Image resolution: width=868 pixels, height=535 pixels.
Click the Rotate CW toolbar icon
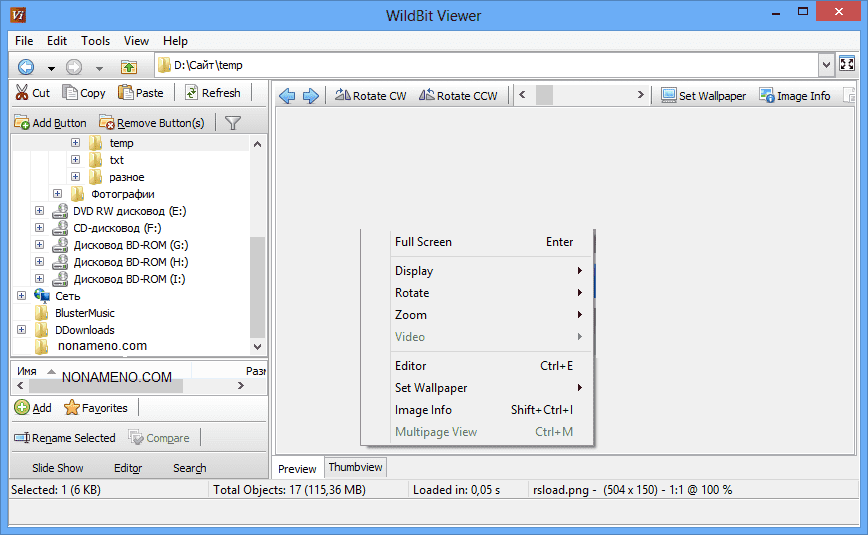pos(343,96)
